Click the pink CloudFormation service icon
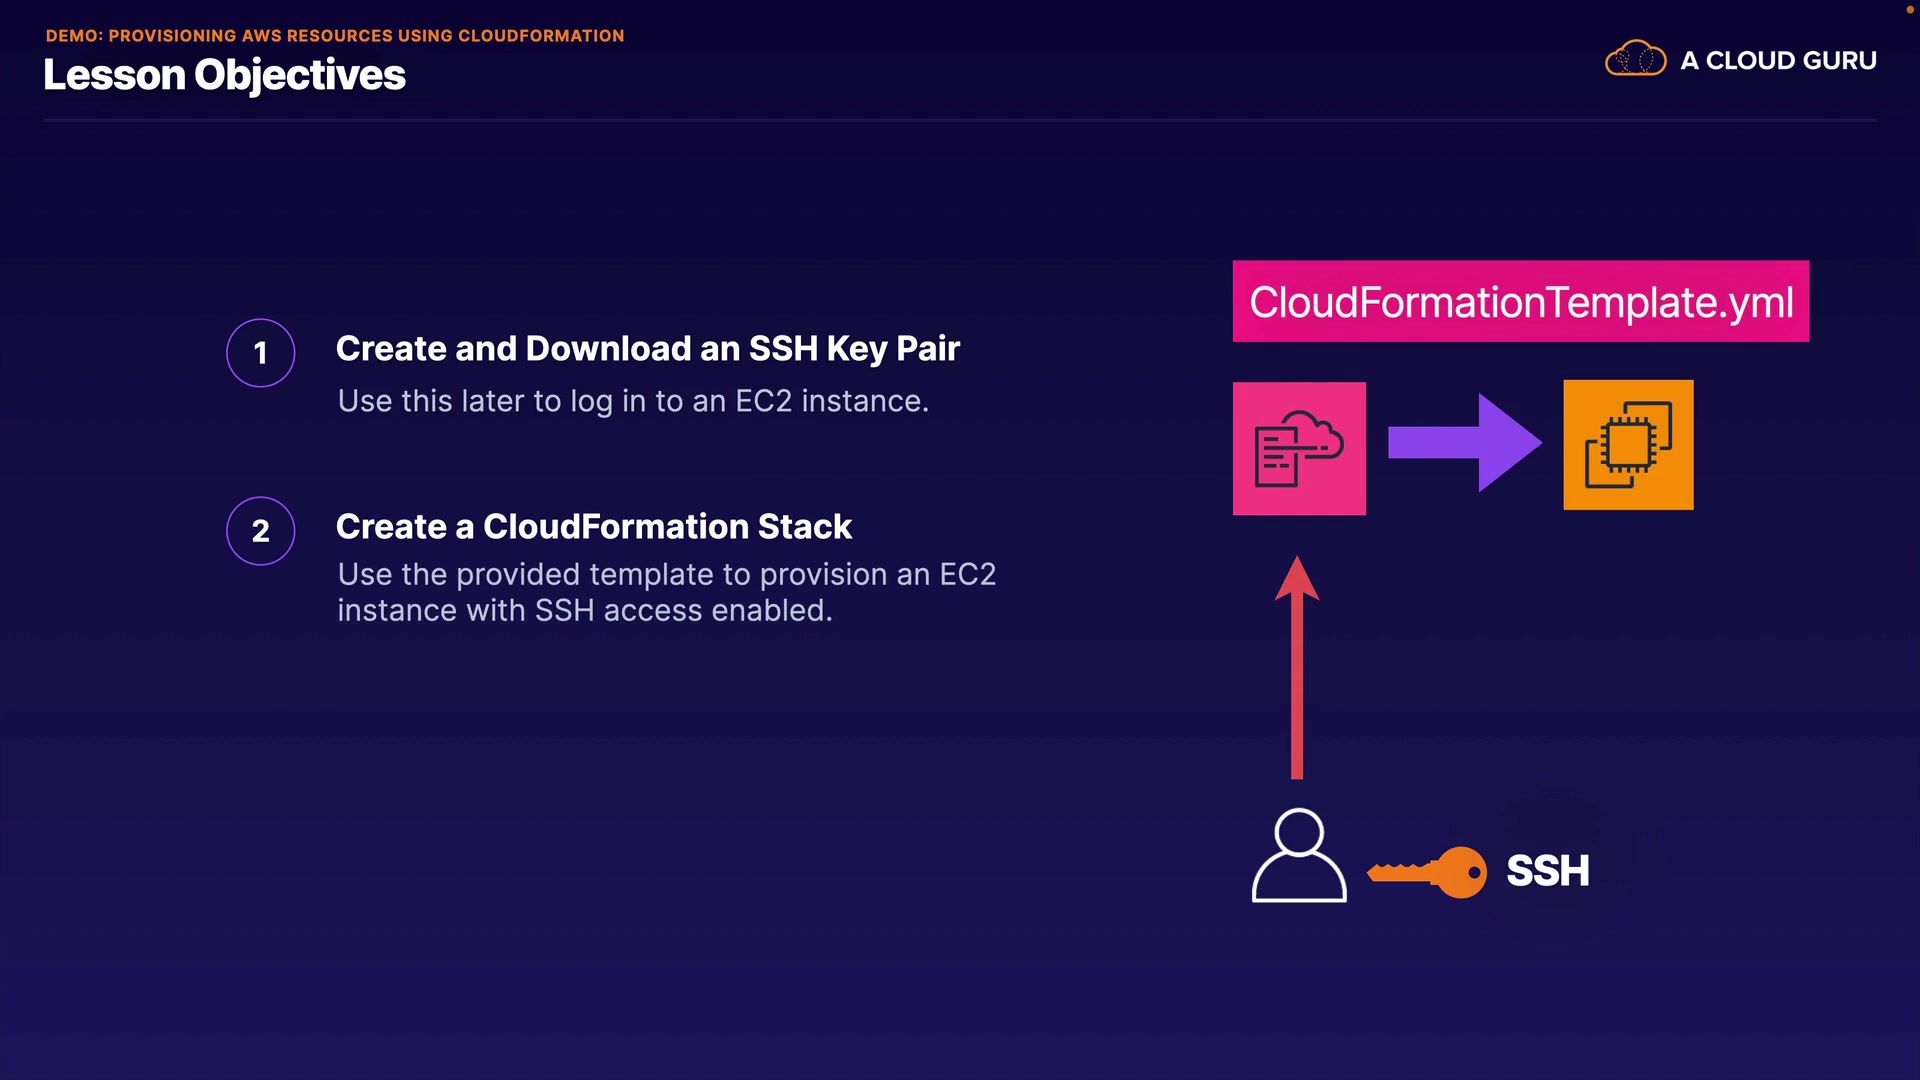 tap(1298, 448)
